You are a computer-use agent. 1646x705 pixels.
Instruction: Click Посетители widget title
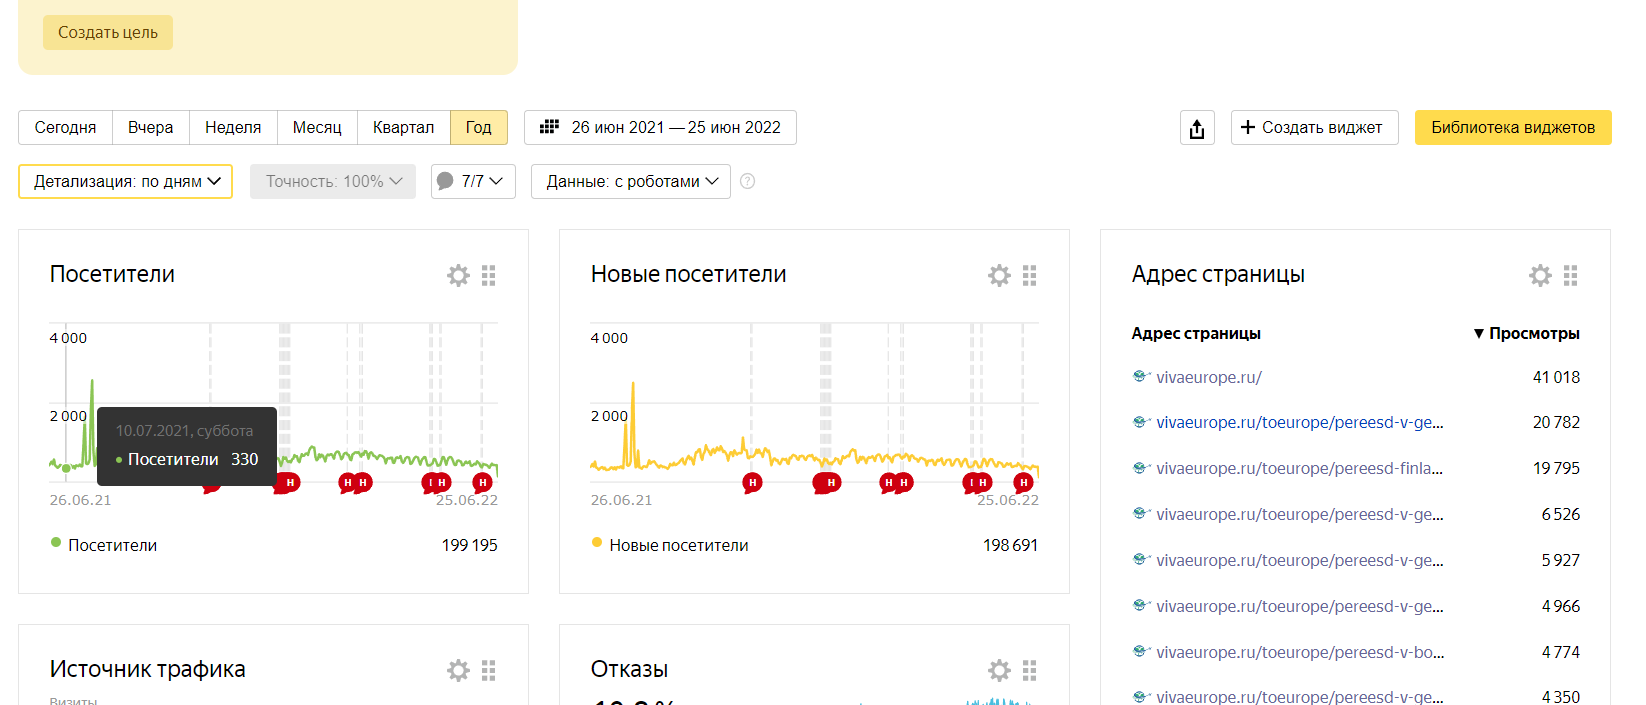pyautogui.click(x=112, y=274)
